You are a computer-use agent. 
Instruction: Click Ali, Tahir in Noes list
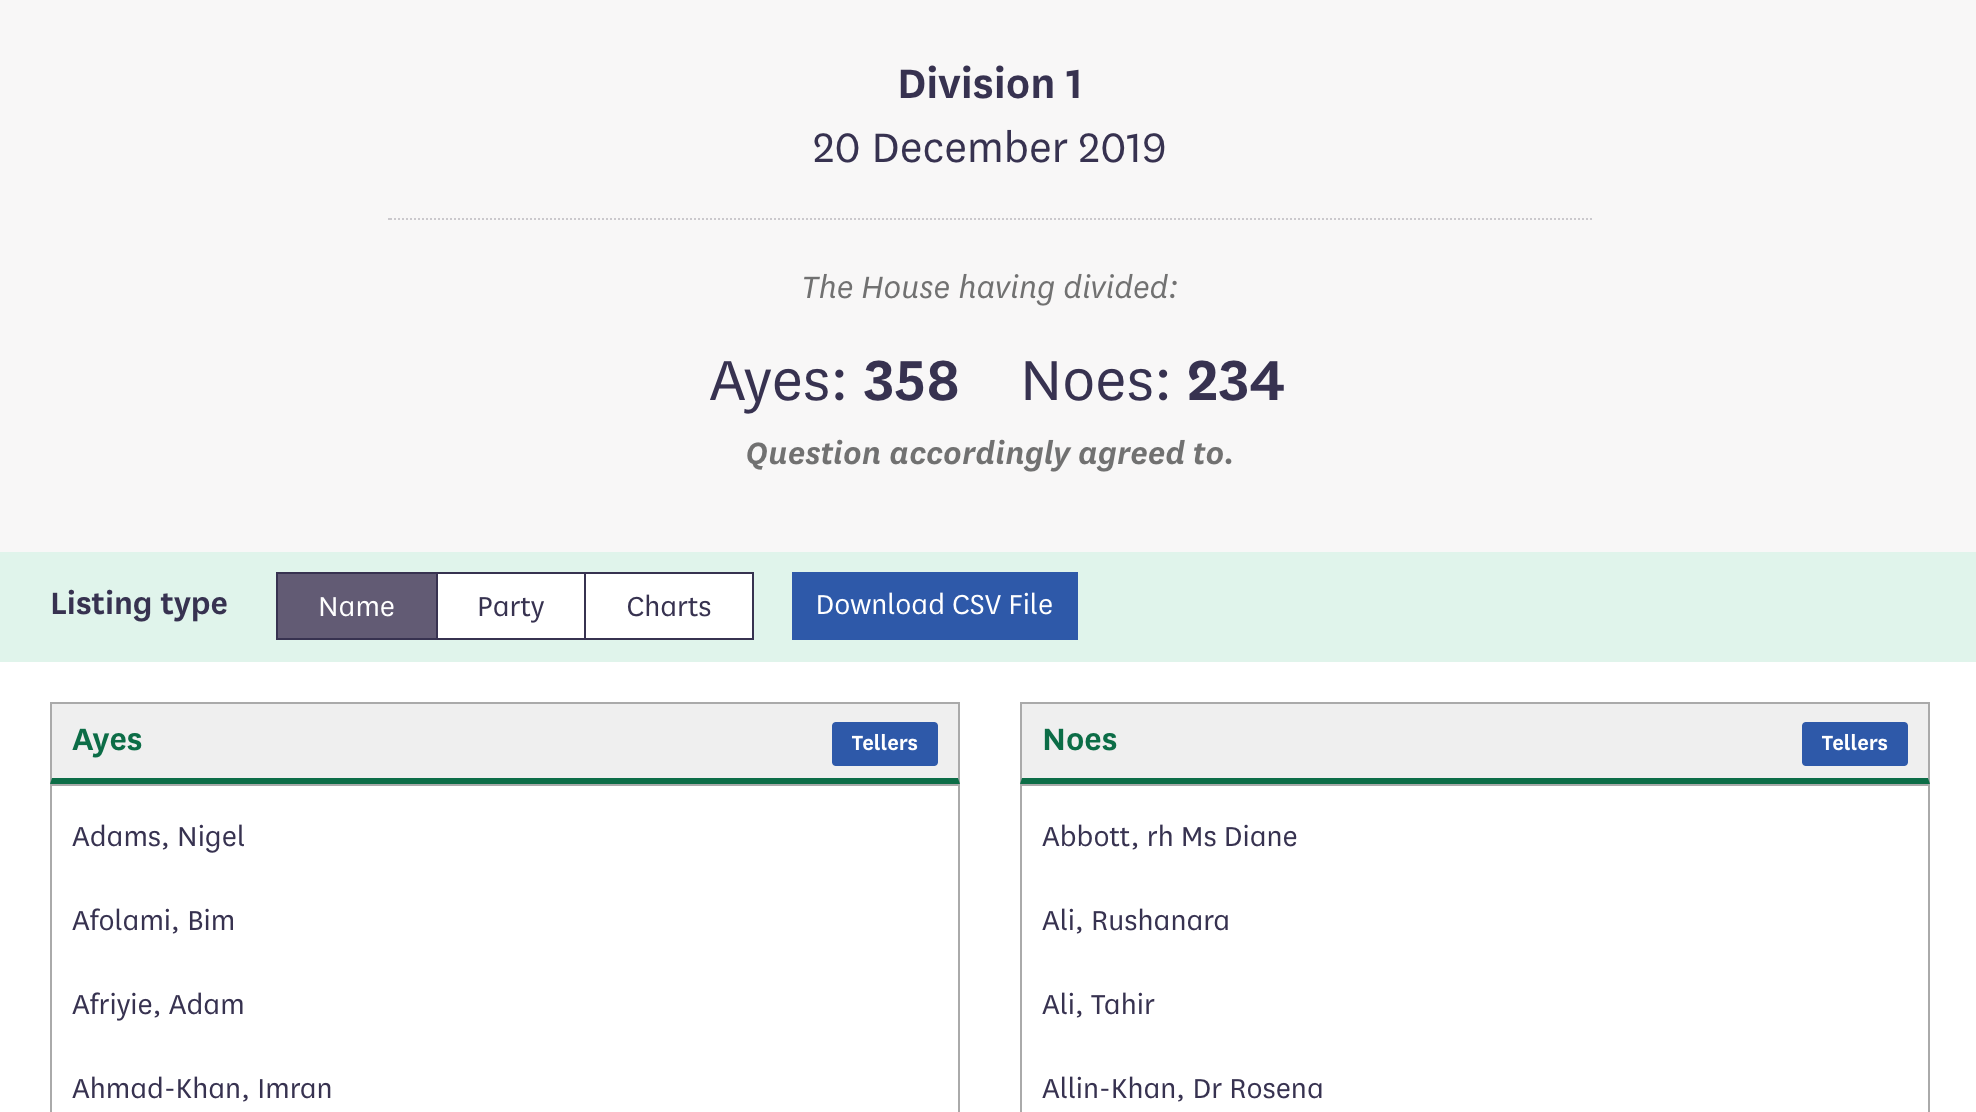click(1098, 1004)
